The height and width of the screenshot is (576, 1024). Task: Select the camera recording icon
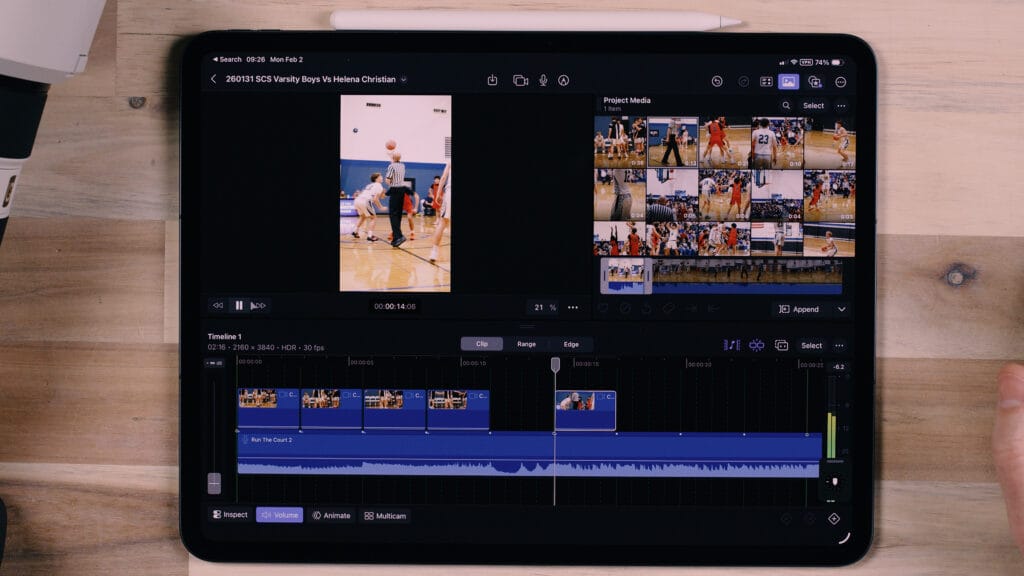pyautogui.click(x=519, y=80)
